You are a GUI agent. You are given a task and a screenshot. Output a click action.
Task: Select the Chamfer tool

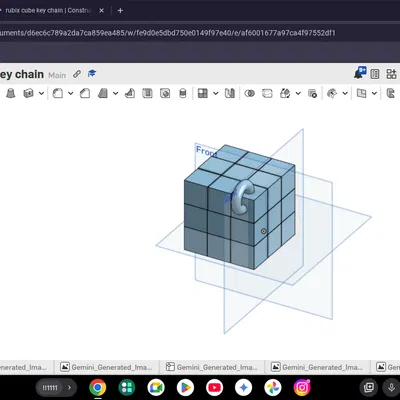pos(85,93)
